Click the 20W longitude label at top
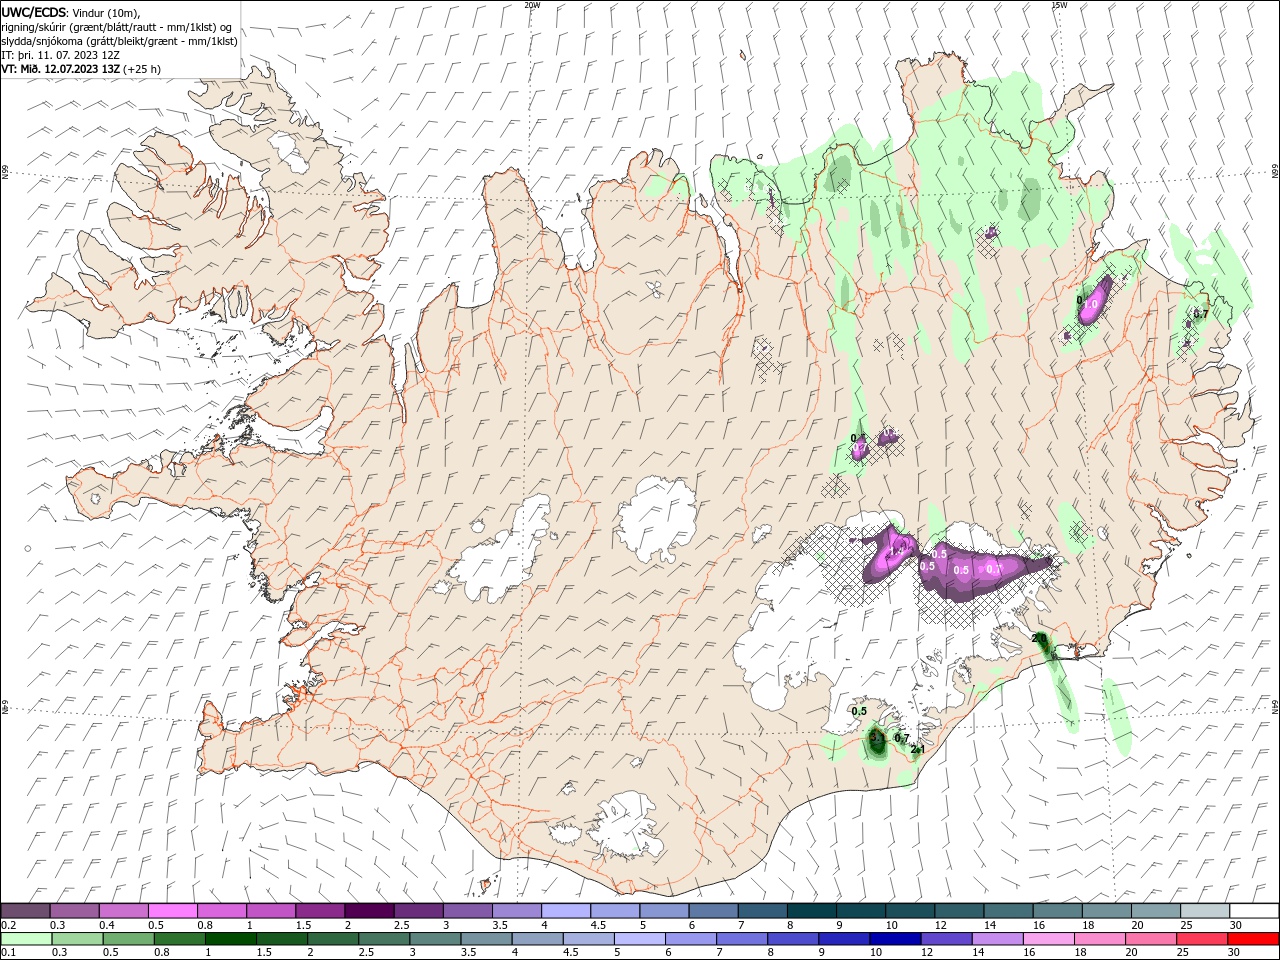 click(532, 5)
